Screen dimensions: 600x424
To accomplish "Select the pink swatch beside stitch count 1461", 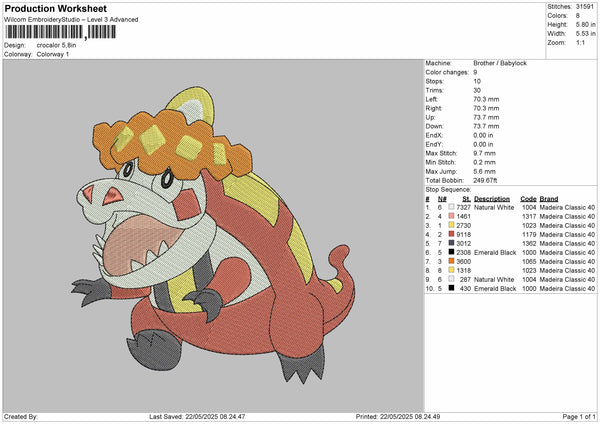I will (x=452, y=216).
